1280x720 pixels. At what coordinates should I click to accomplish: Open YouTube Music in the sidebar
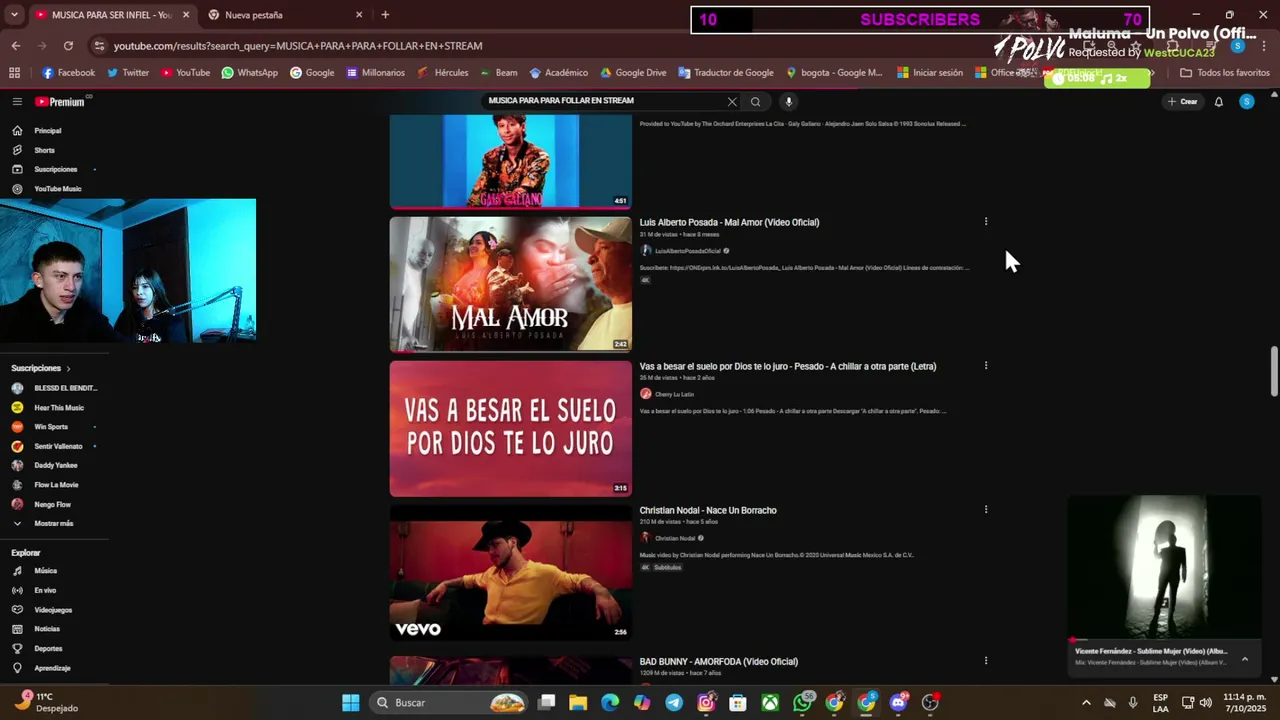pos(58,189)
